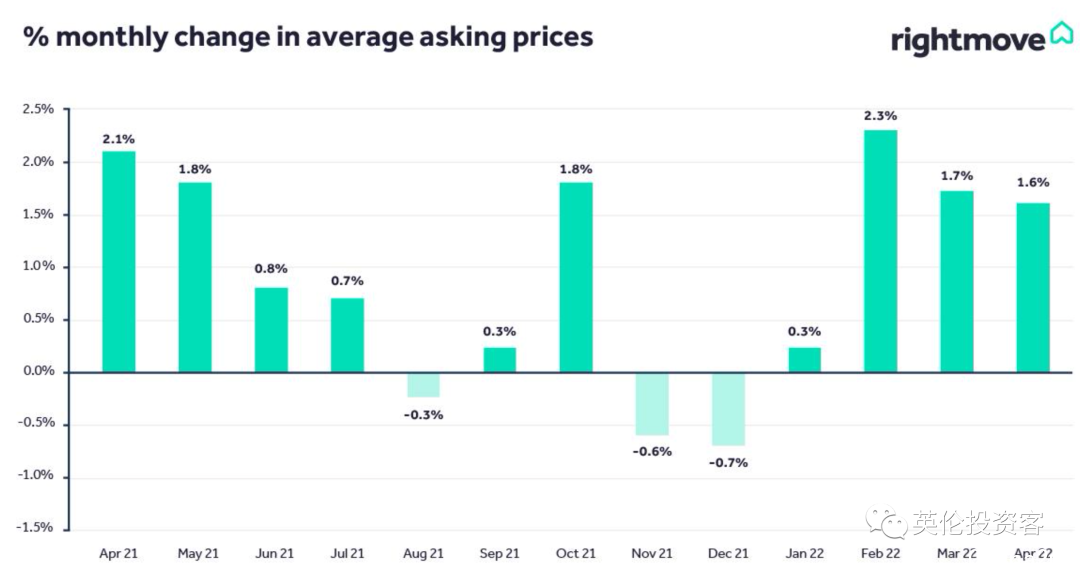The width and height of the screenshot is (1080, 571).
Task: Click the Sep 21 bar at 0.3%
Action: click(x=500, y=360)
